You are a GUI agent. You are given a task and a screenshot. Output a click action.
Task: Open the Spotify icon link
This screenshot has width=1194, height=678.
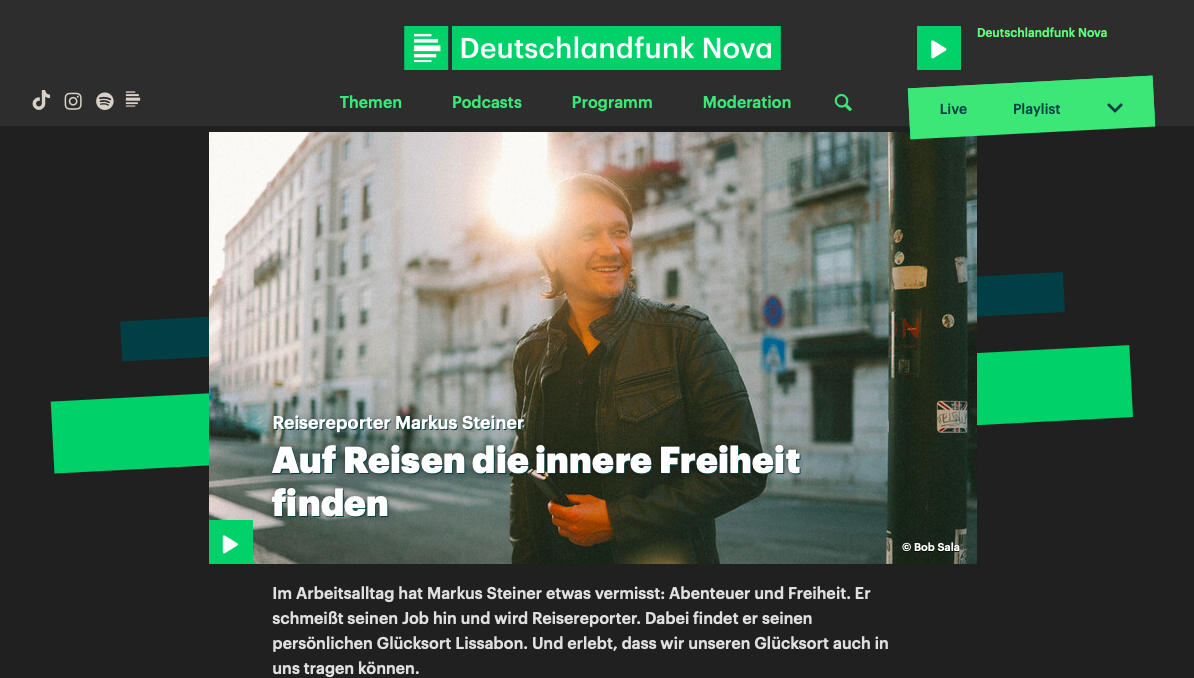tap(105, 101)
